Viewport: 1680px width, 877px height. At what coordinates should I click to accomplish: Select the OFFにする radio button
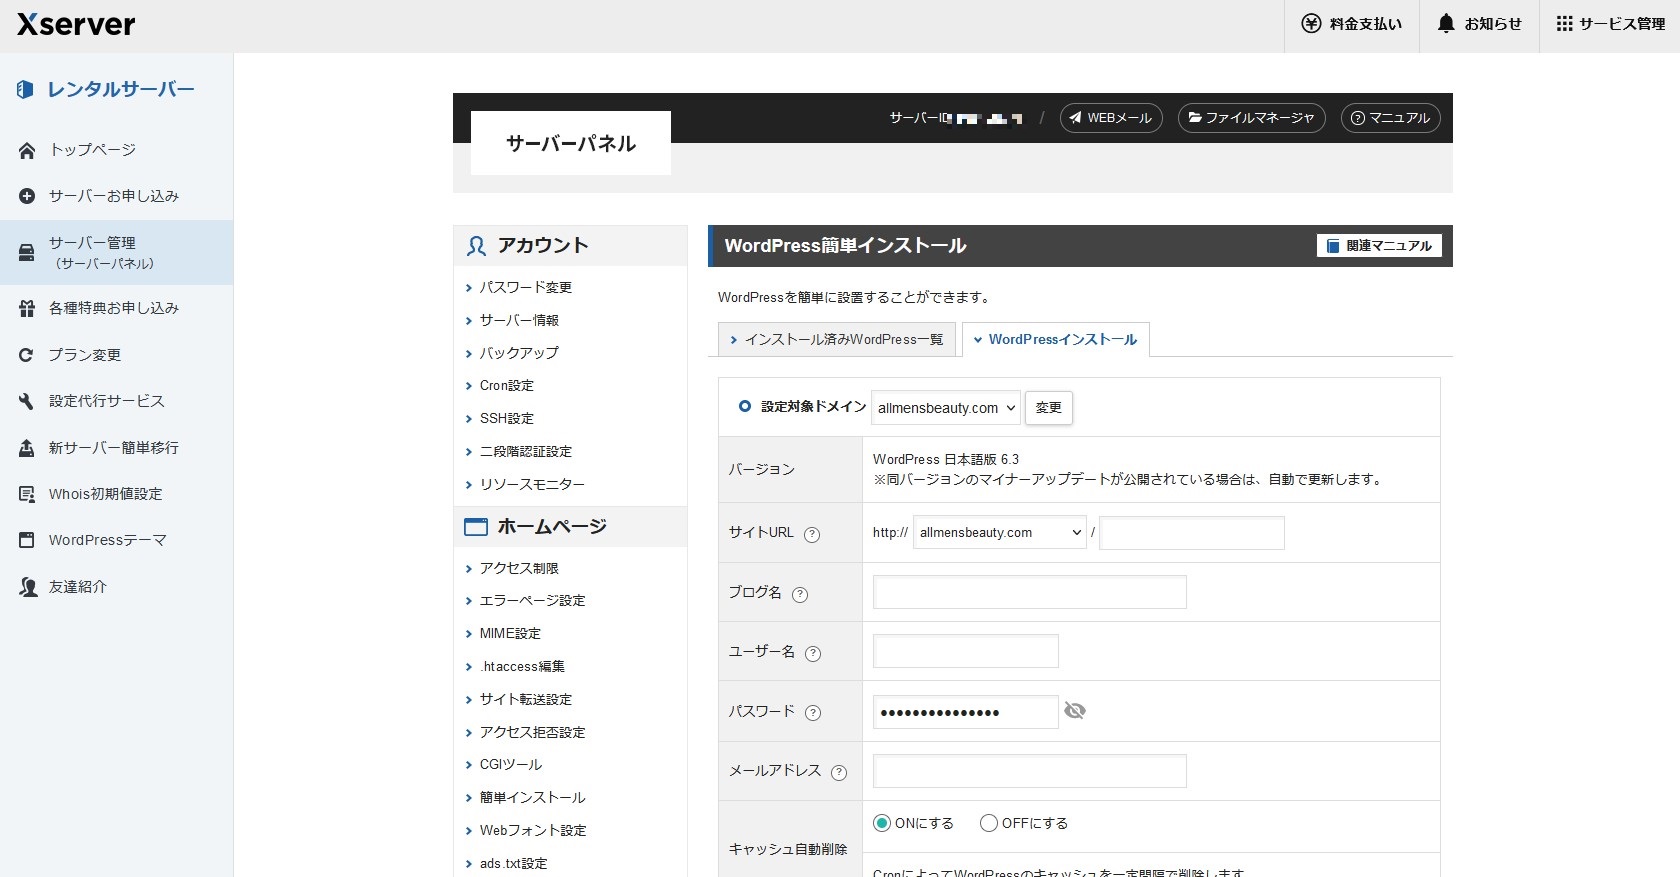[989, 823]
